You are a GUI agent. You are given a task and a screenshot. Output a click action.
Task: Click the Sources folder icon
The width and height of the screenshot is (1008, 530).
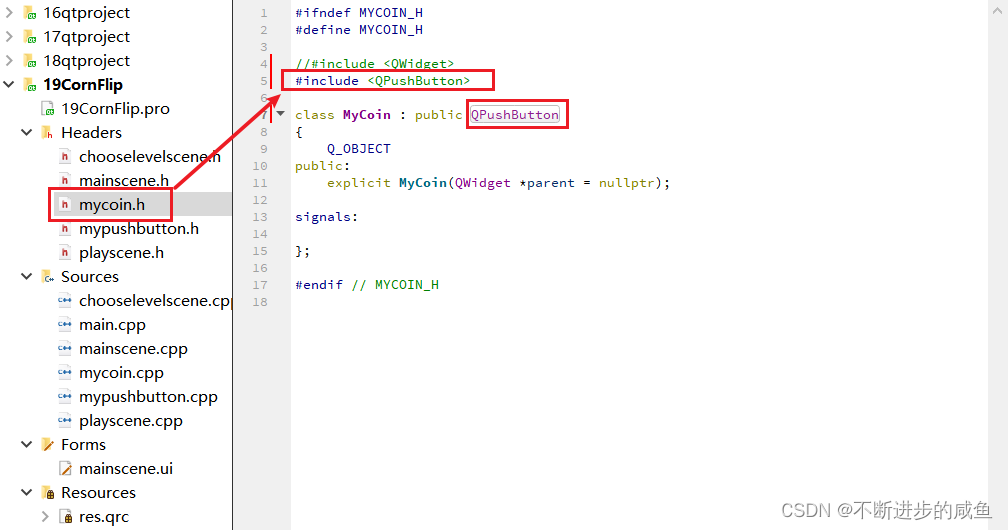(48, 277)
